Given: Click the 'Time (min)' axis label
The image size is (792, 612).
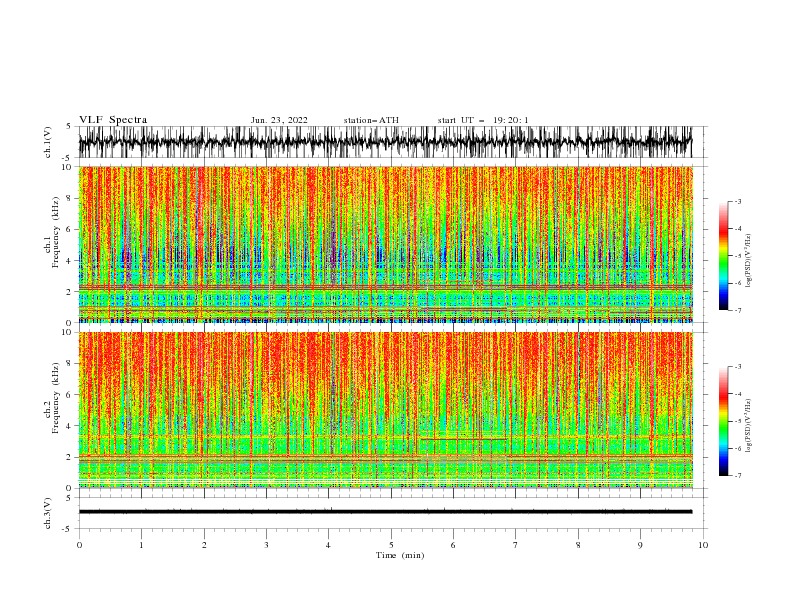Looking at the screenshot, I should tap(400, 555).
